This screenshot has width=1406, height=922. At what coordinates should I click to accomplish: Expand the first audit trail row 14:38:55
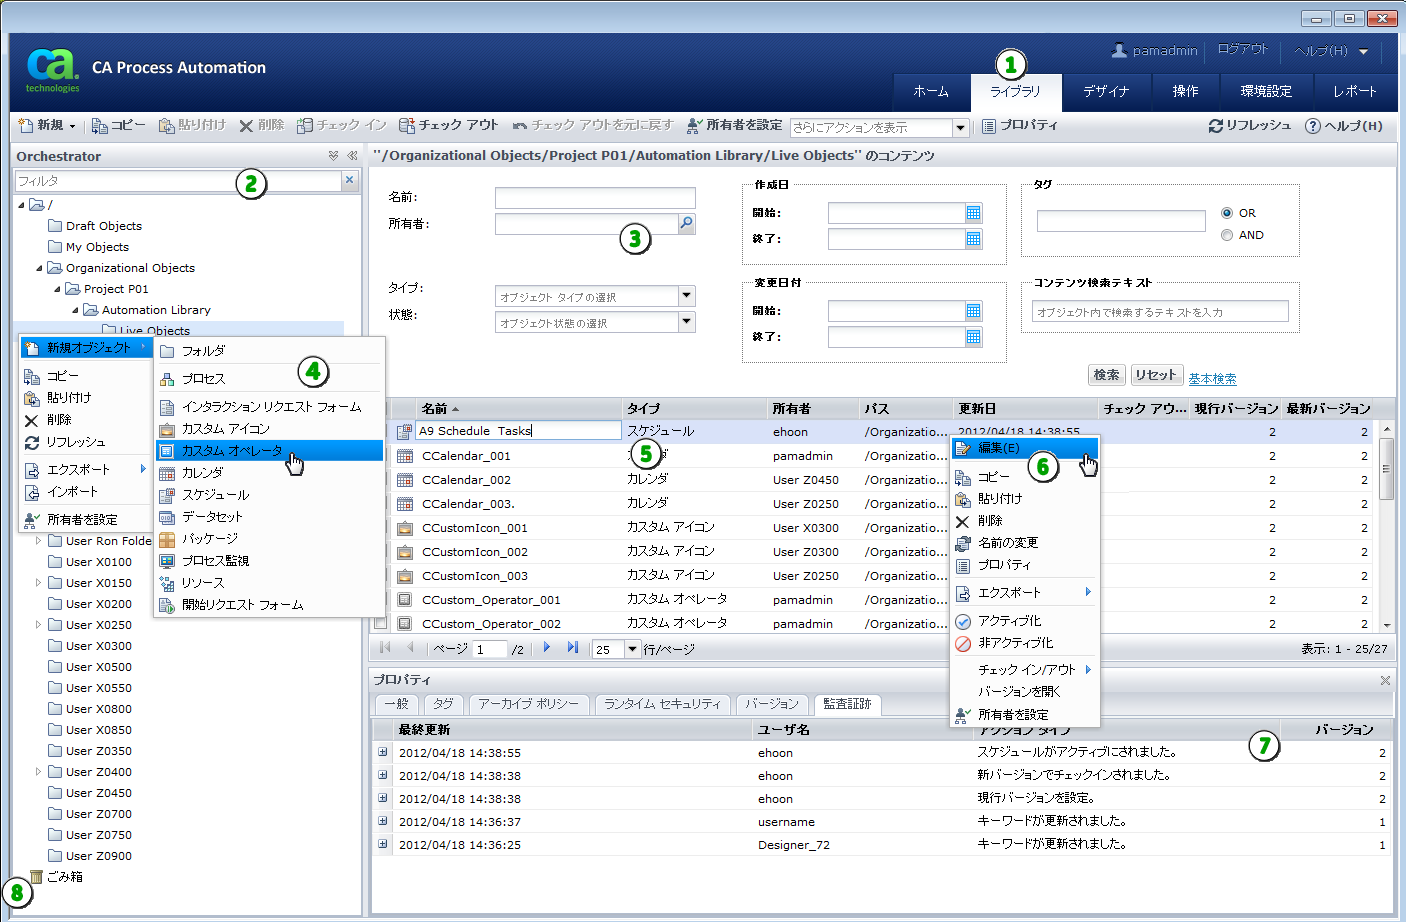[x=383, y=752]
